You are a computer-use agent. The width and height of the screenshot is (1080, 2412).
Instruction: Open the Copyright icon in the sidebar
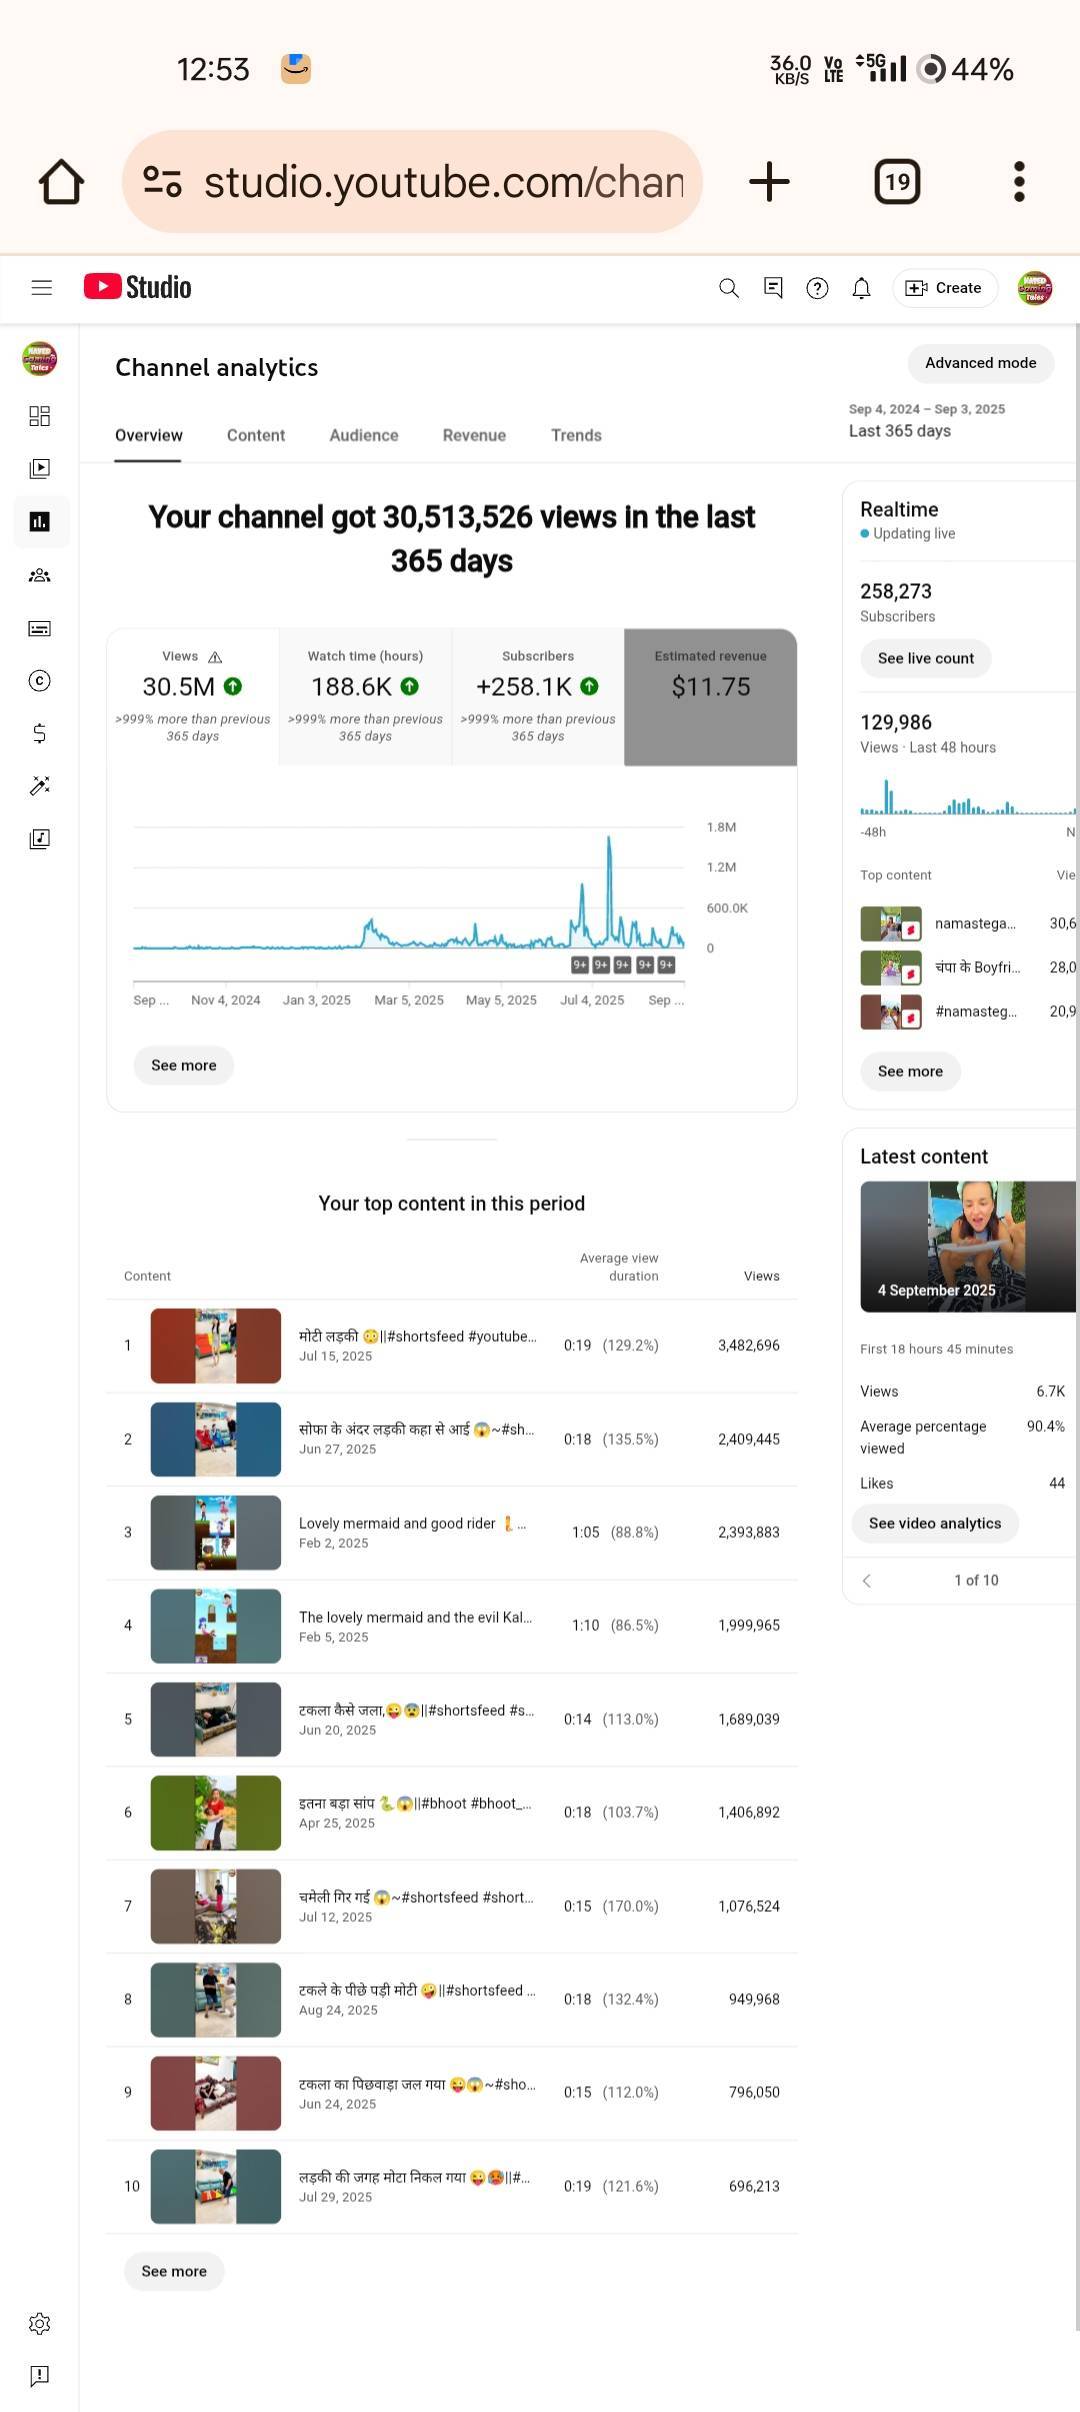(40, 681)
